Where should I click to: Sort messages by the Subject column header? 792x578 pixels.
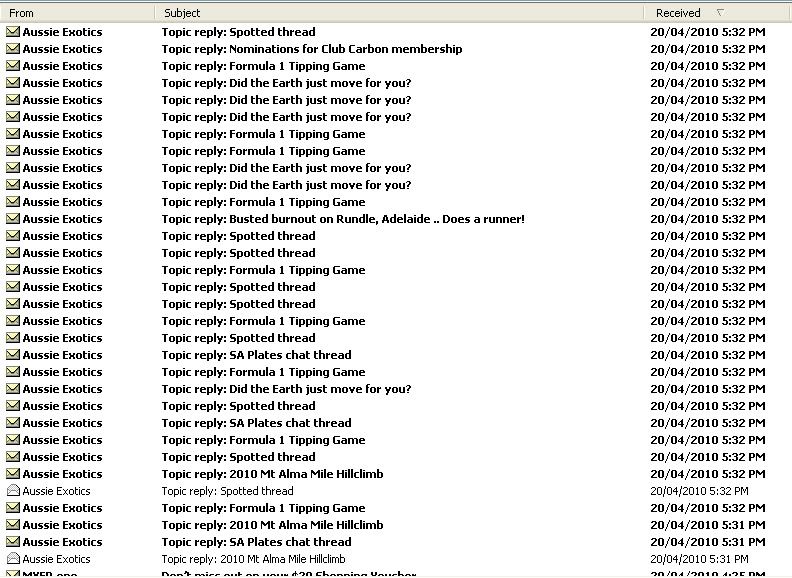pos(182,13)
